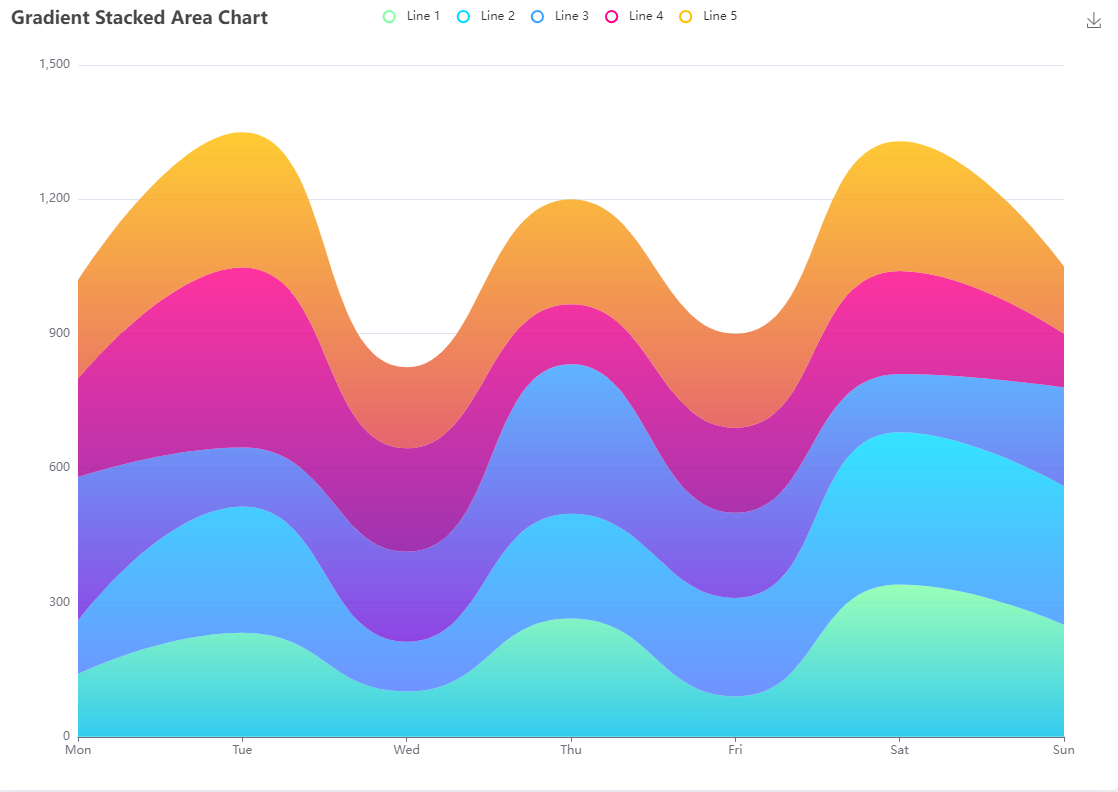1118x792 pixels.
Task: Click the 'Fri' x-axis label
Action: [735, 750]
